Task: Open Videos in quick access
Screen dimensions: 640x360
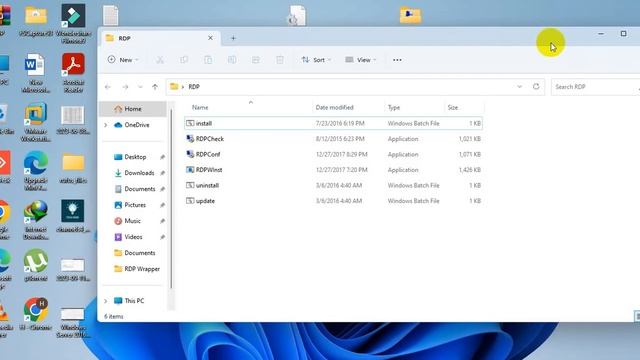Action: 133,237
